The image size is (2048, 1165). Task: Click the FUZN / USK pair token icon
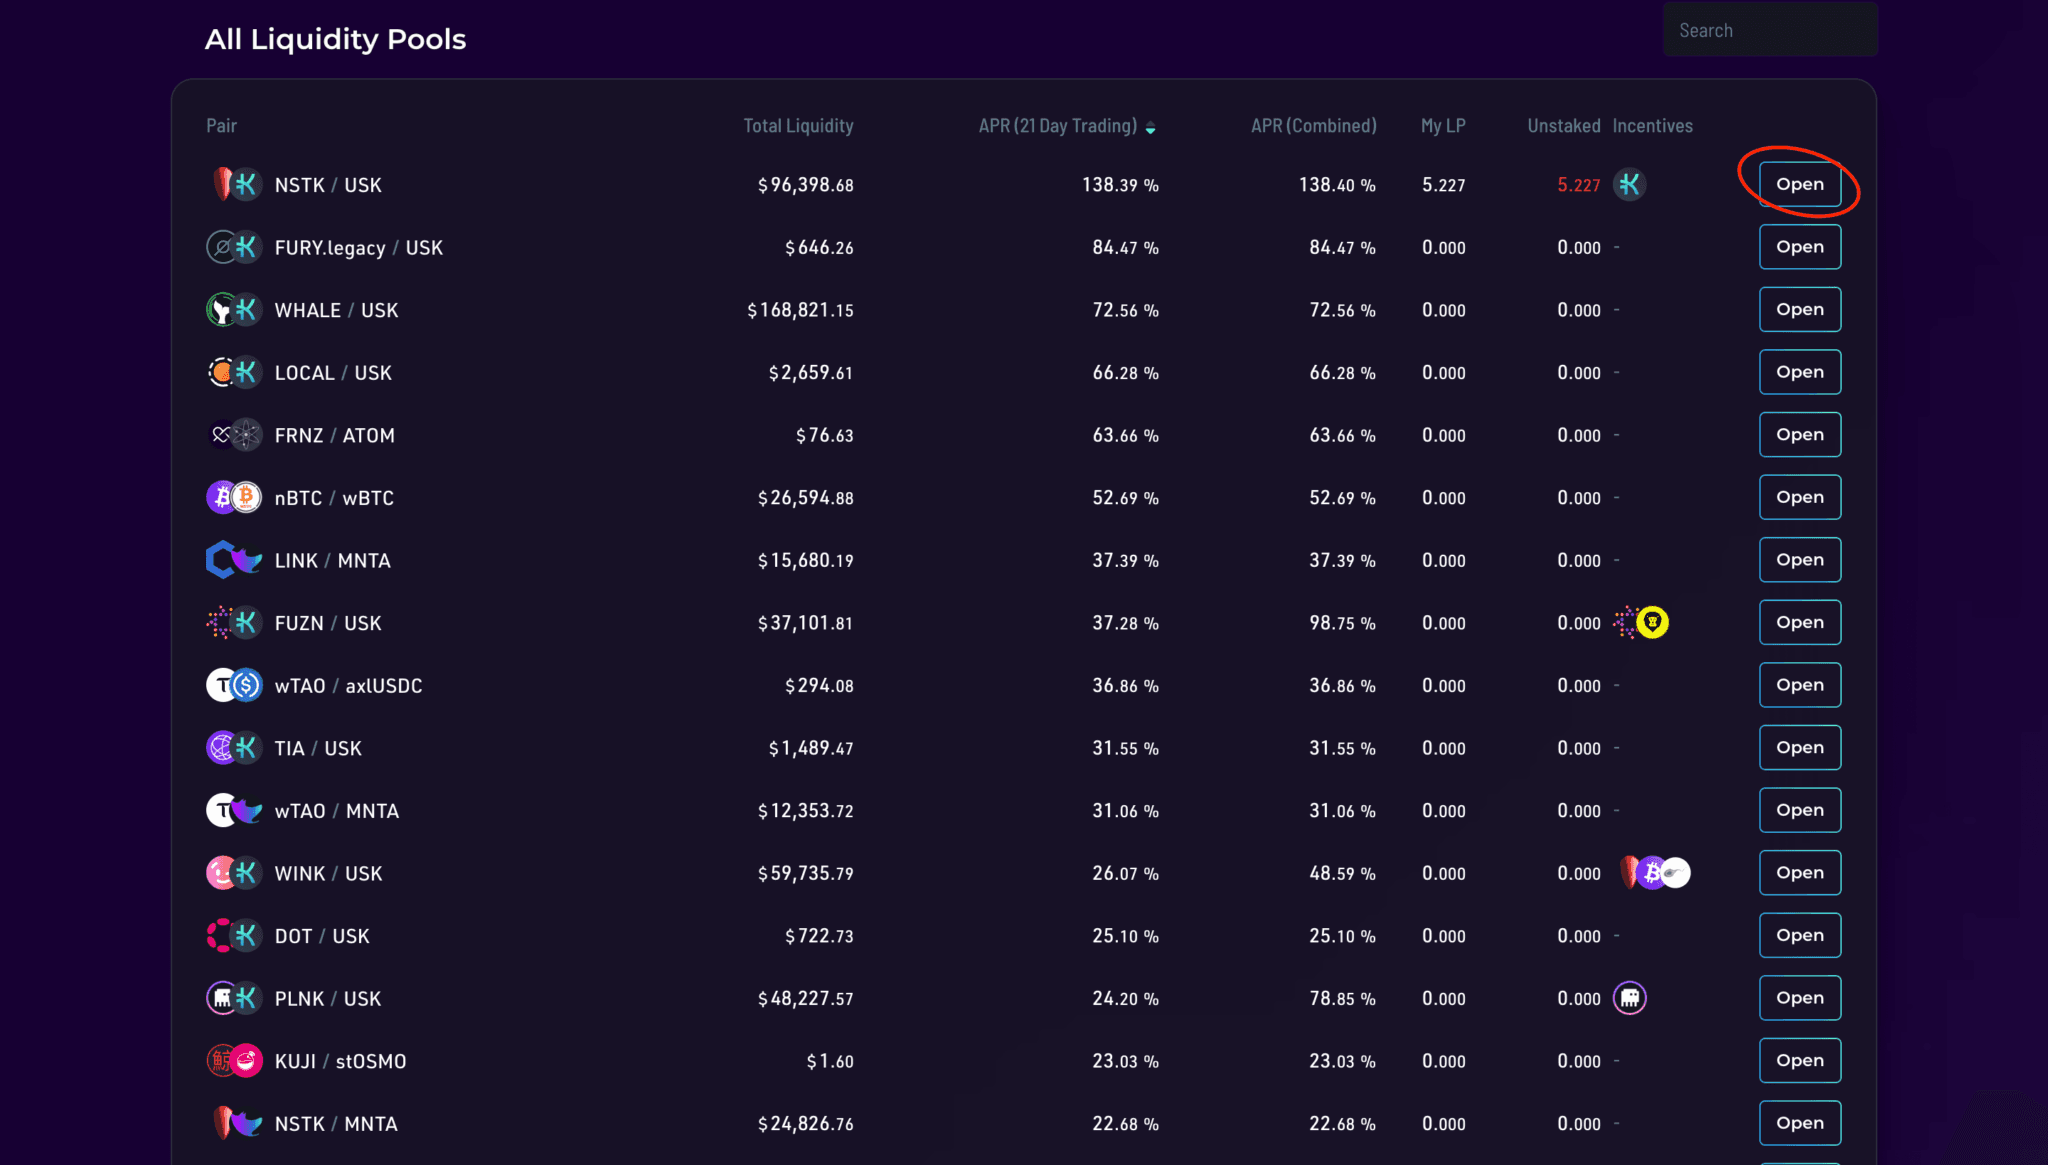pyautogui.click(x=234, y=623)
